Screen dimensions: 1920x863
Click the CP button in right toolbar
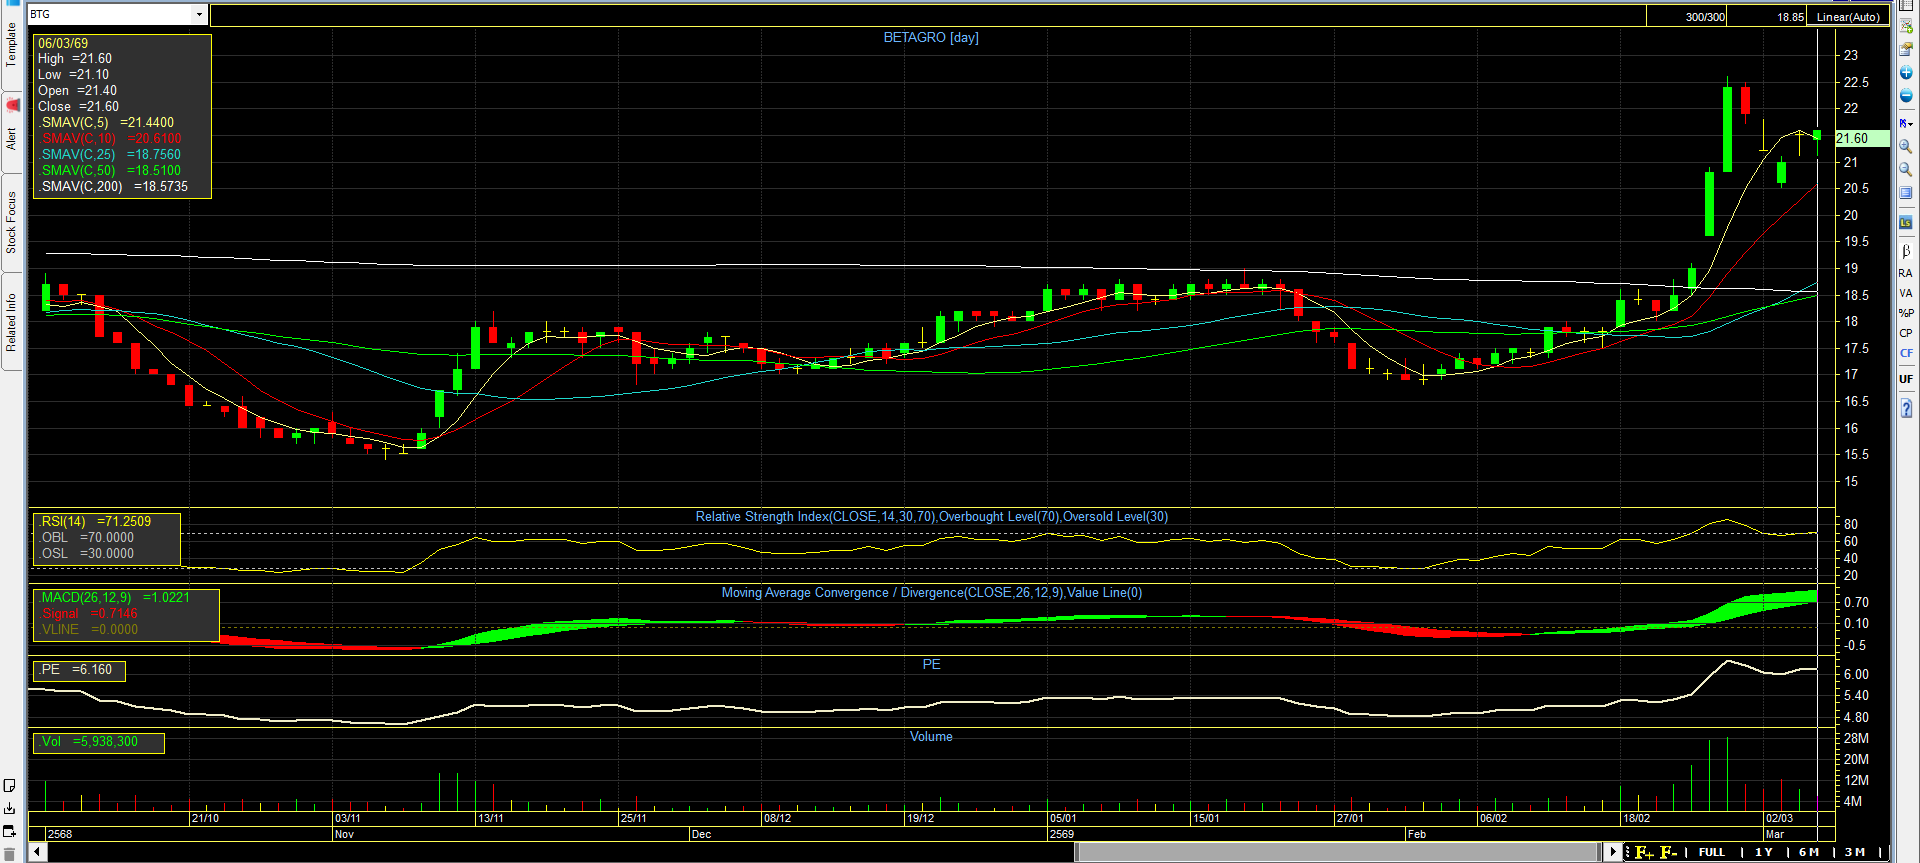point(1906,333)
